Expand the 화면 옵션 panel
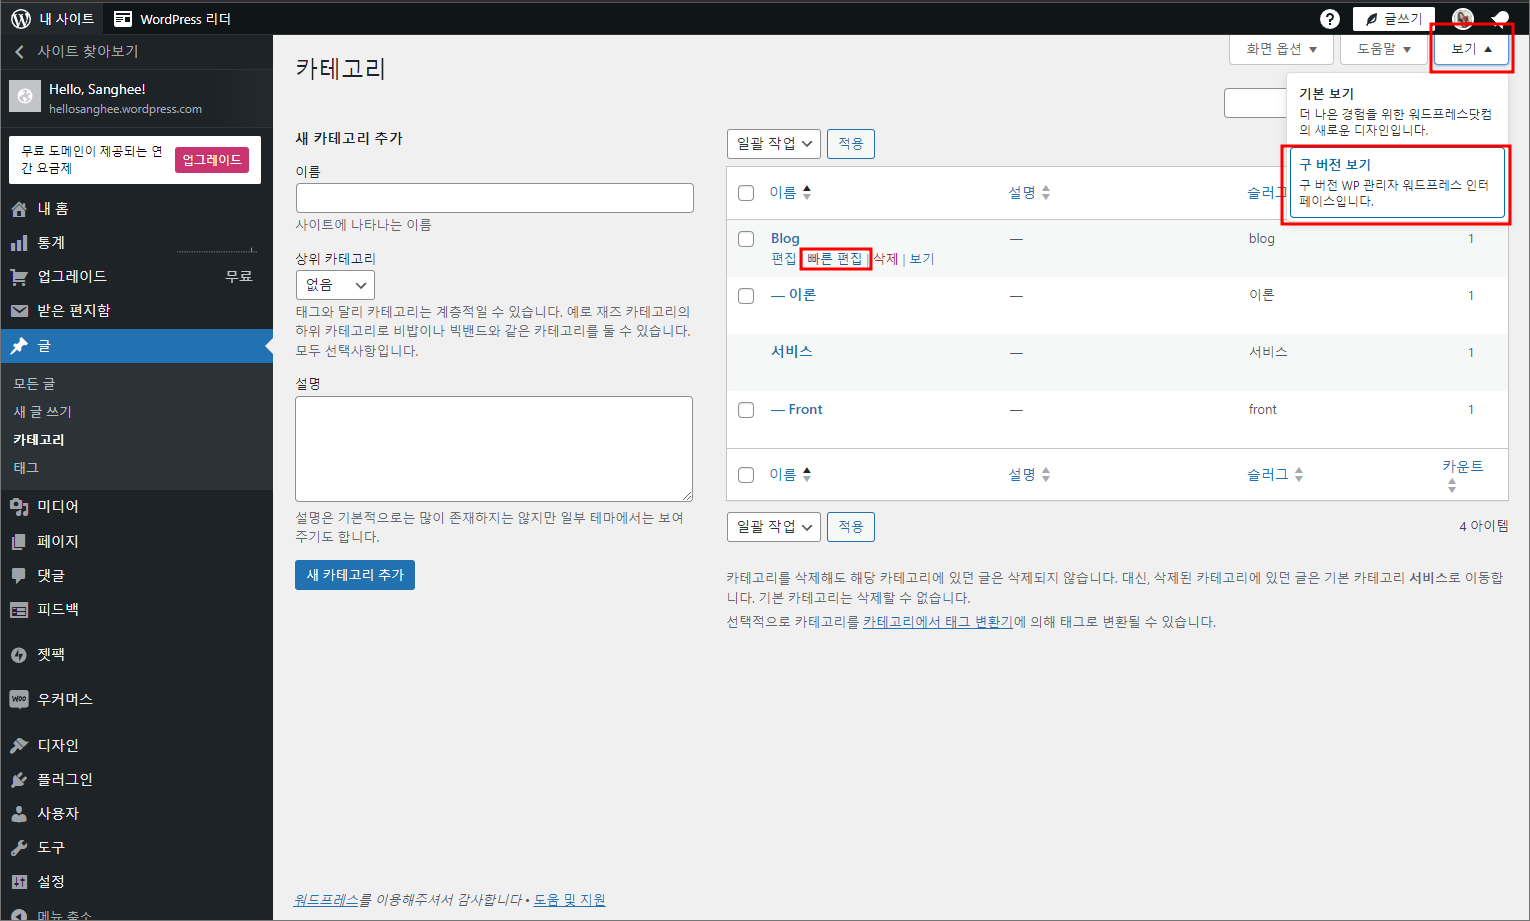This screenshot has height=921, width=1530. (x=1281, y=49)
